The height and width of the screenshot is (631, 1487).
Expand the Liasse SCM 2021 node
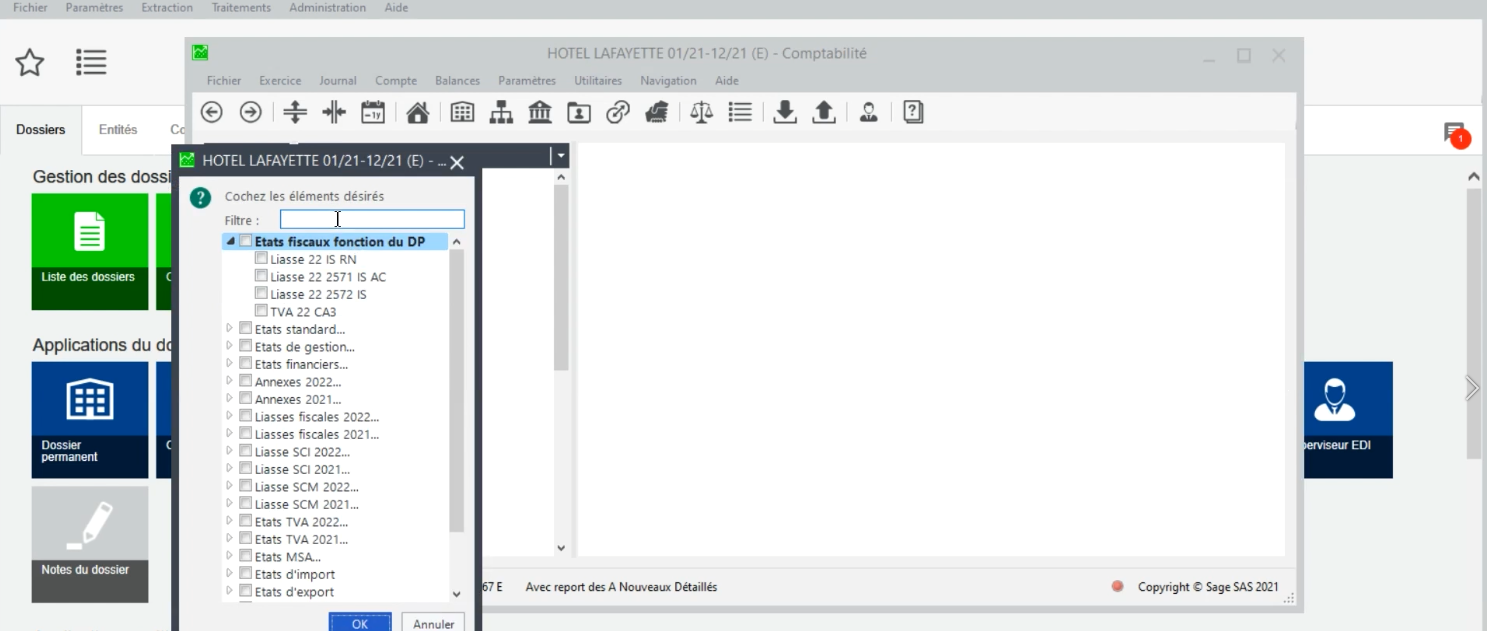[230, 504]
